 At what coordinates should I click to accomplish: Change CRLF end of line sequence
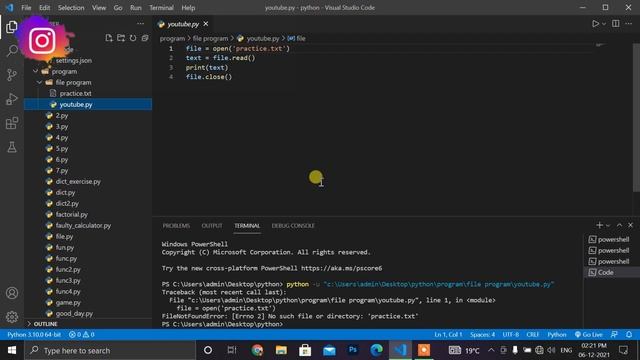coord(533,335)
